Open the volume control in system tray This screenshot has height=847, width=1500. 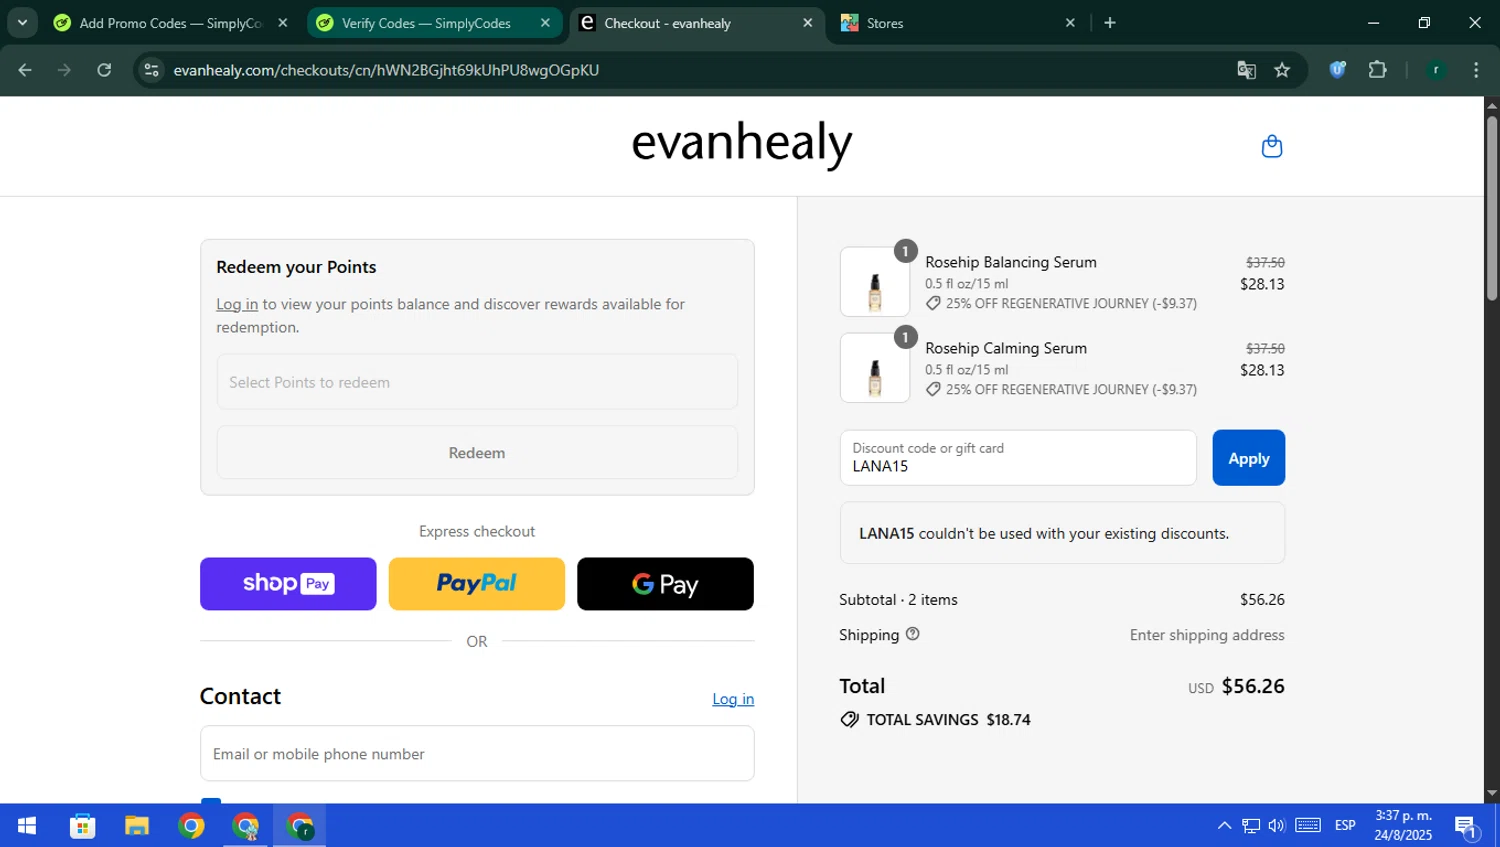pos(1277,826)
